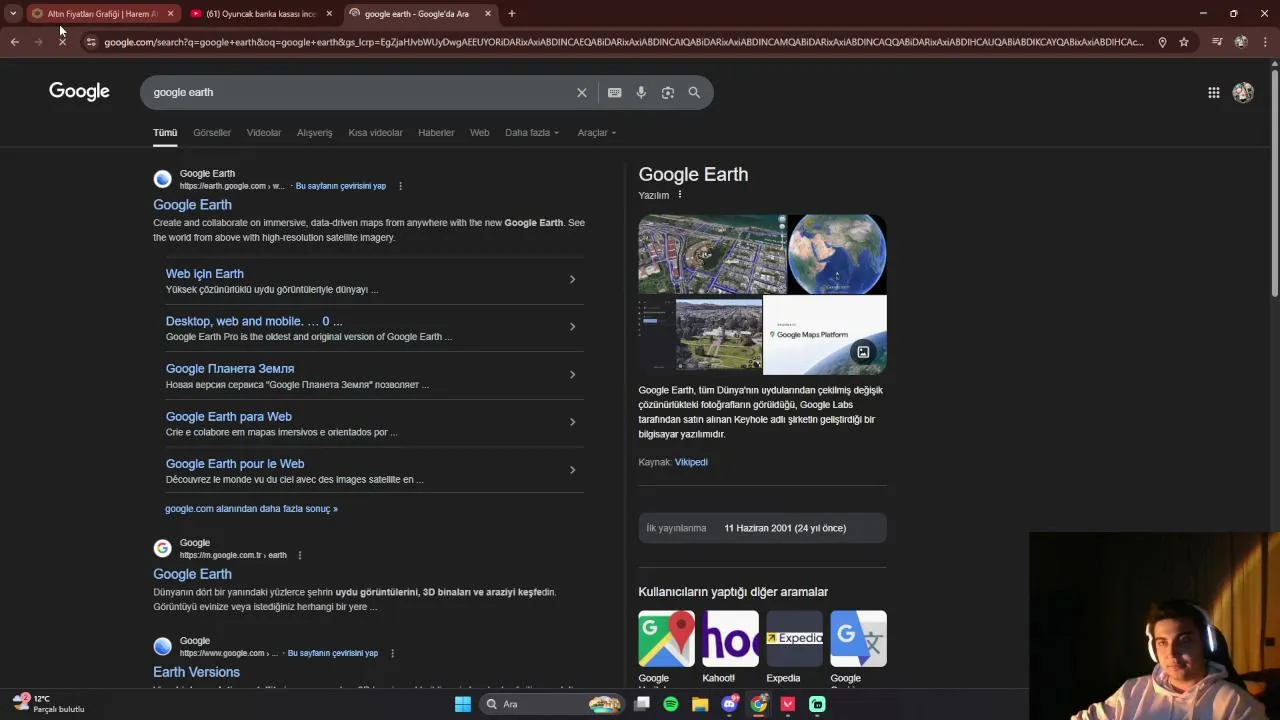Click the Google logo
Image resolution: width=1280 pixels, height=720 pixels.
[79, 92]
